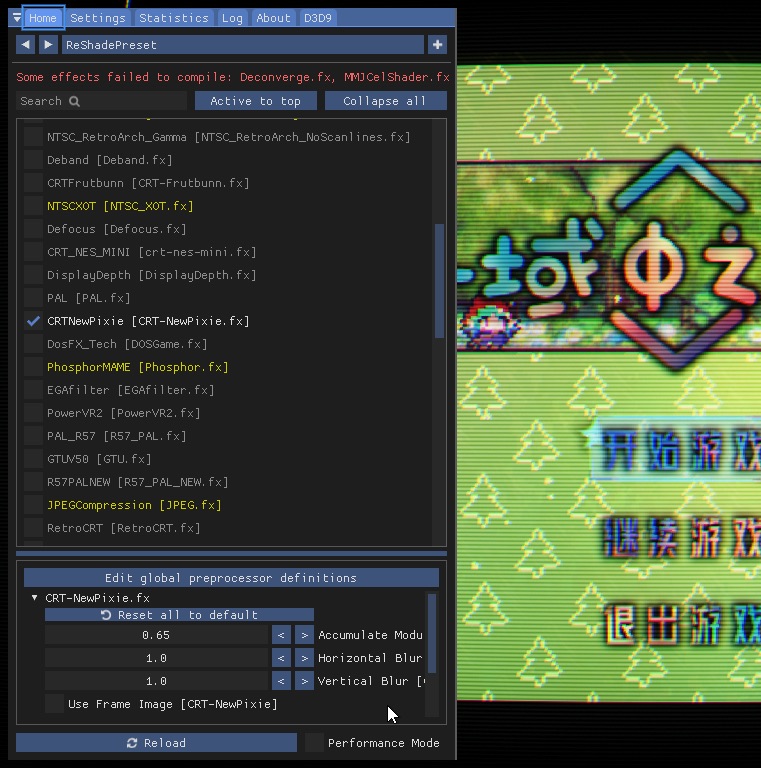Go to the previous preset arrow
This screenshot has width=761, height=768.
(25, 45)
